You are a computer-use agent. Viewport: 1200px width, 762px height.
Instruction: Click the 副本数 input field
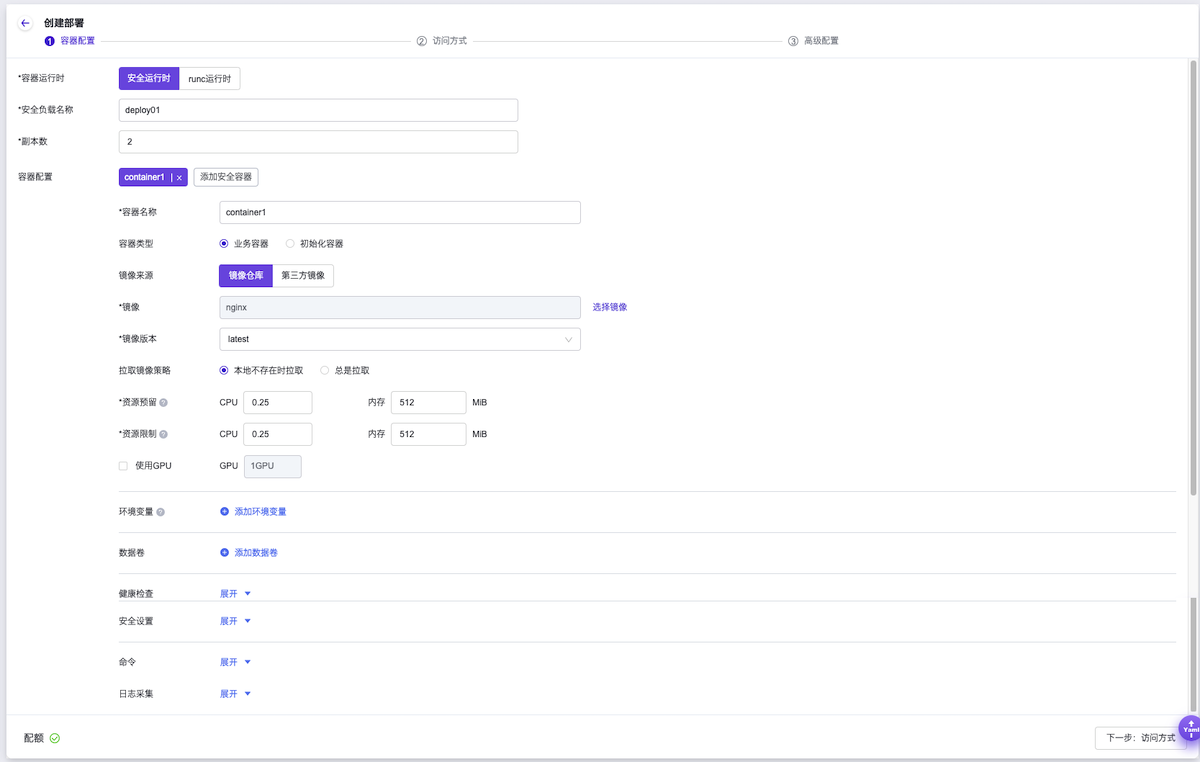(x=318, y=142)
